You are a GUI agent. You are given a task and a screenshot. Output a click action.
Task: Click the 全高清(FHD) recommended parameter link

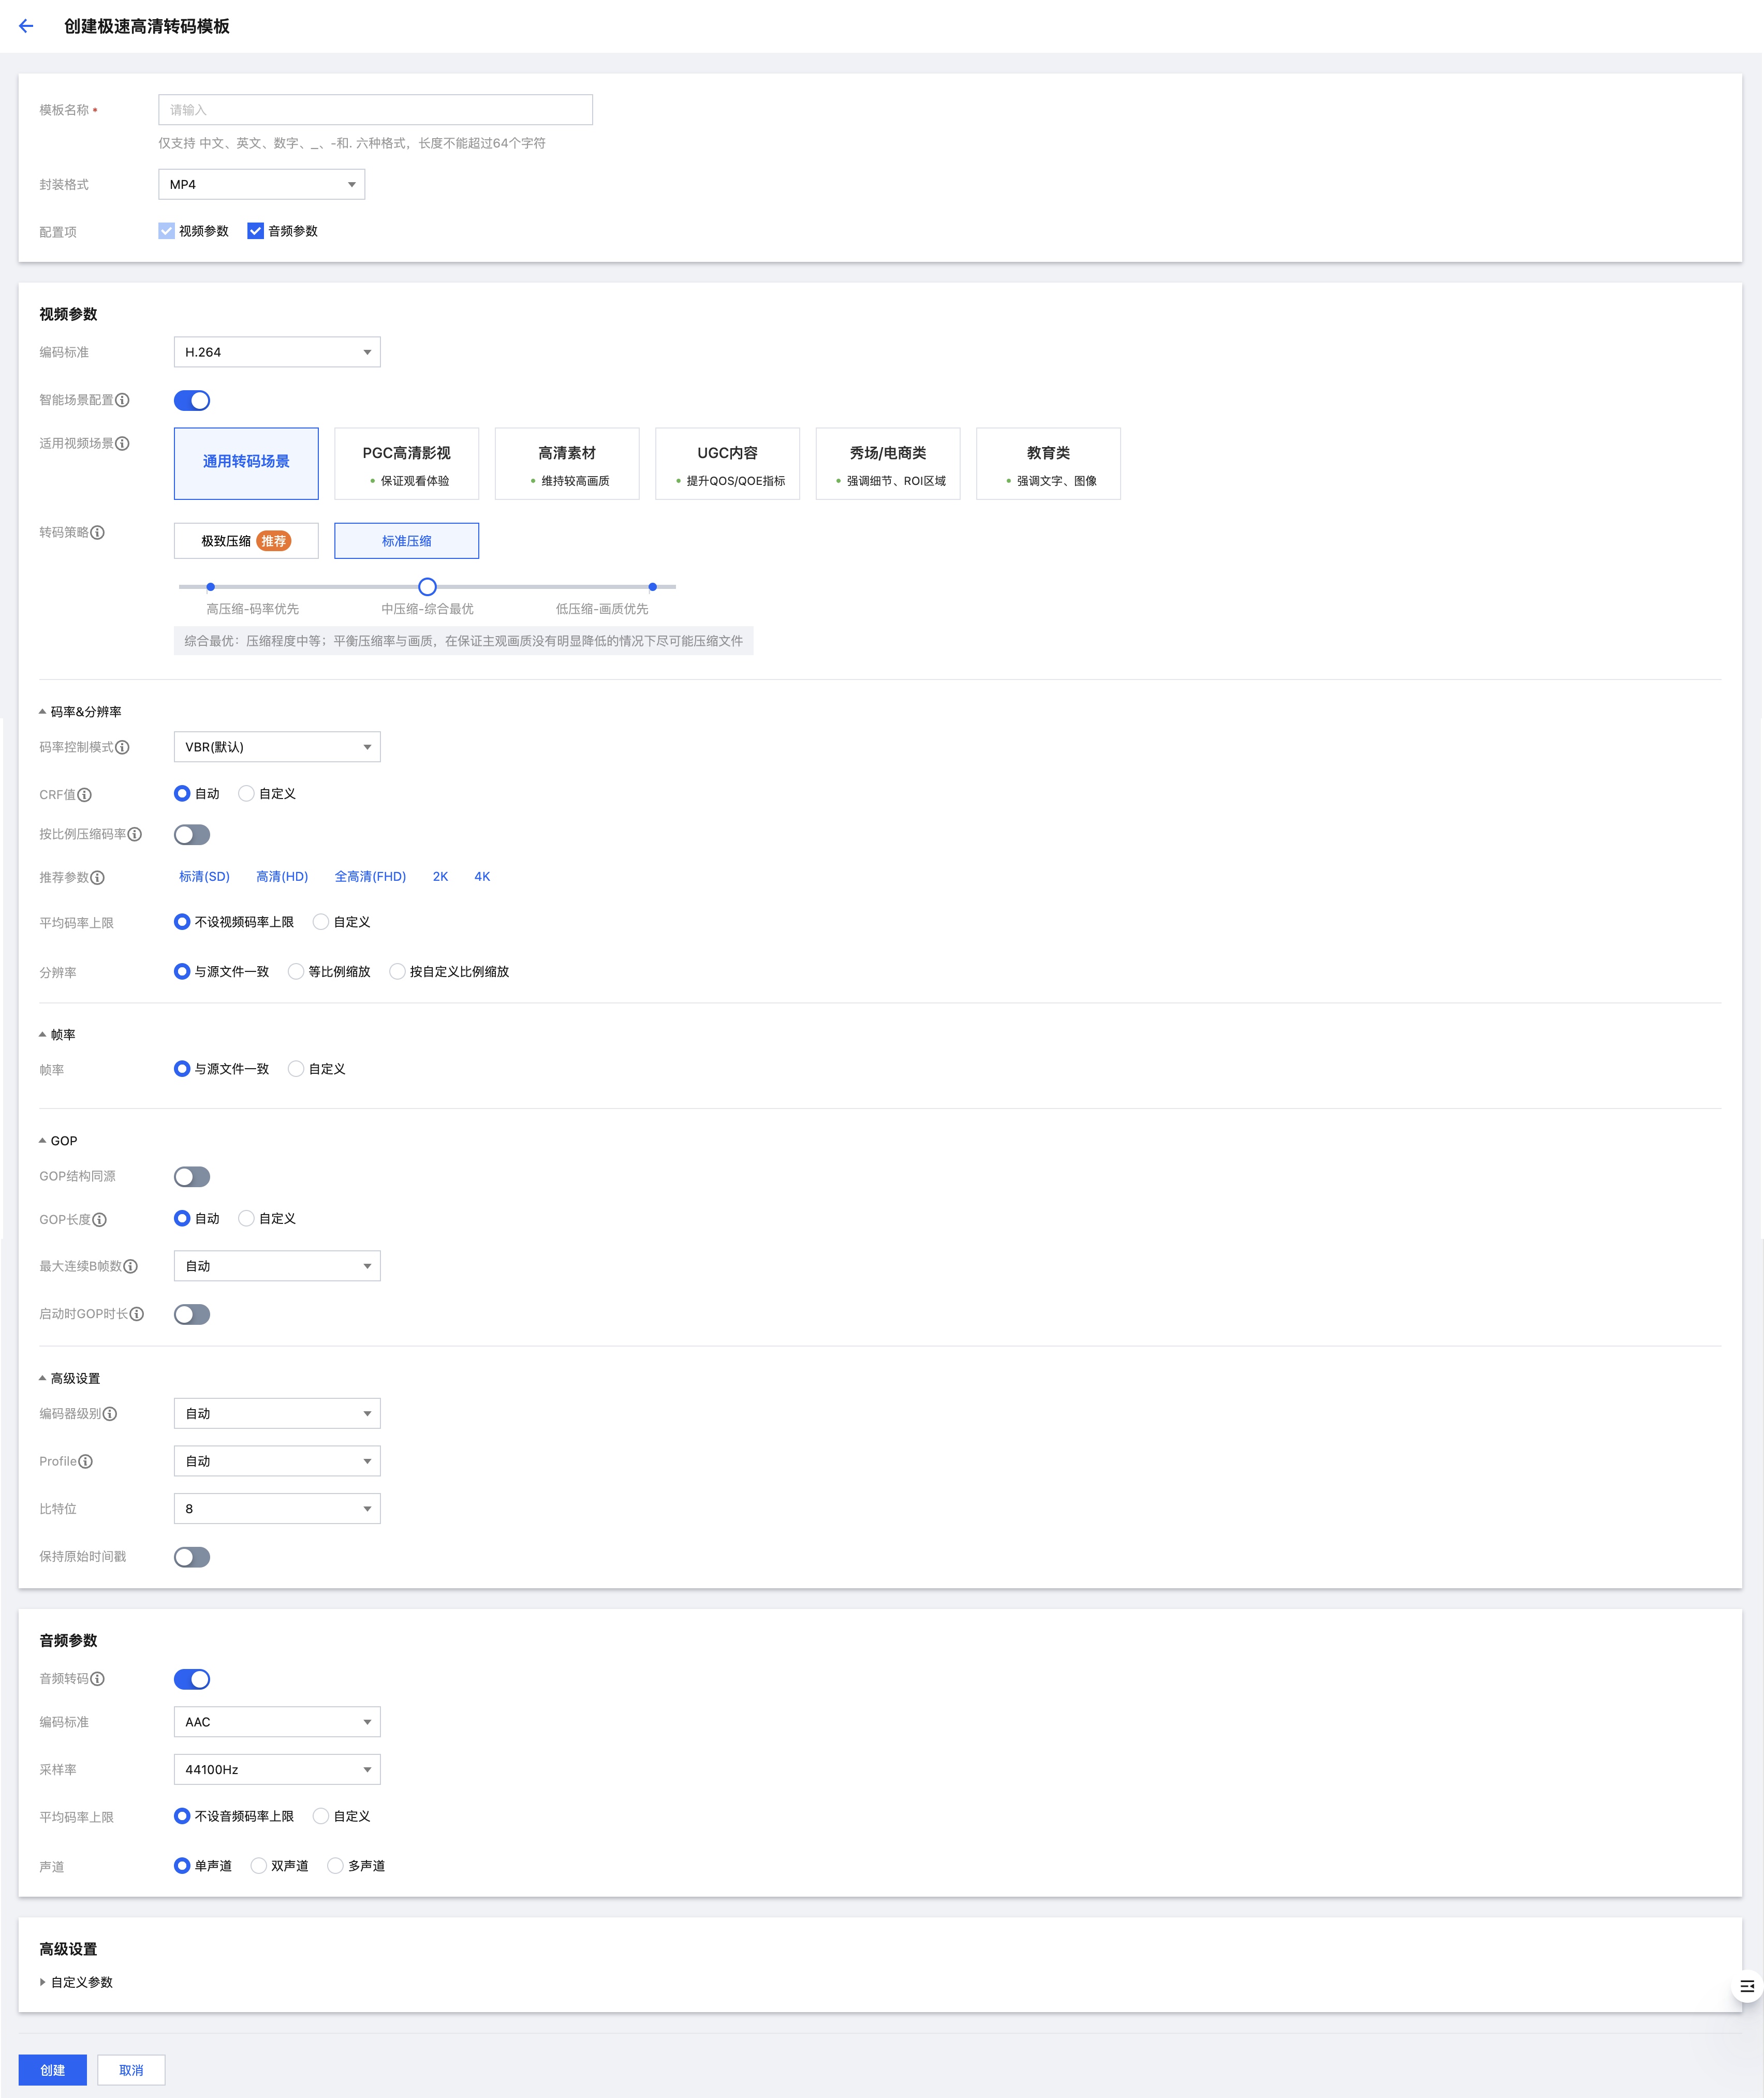[370, 876]
